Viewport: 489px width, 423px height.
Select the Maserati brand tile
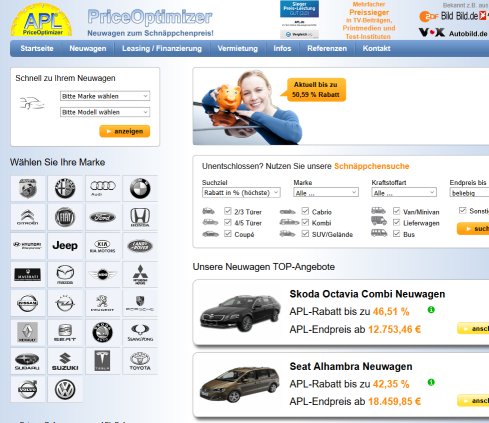pos(28,275)
